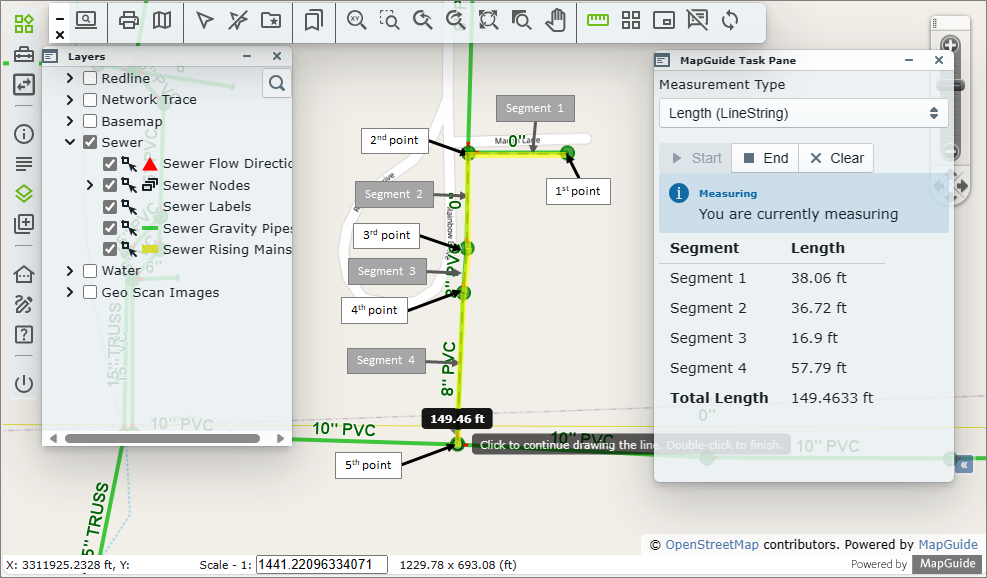Open the bookmarks tool
987x578 pixels.
(313, 20)
